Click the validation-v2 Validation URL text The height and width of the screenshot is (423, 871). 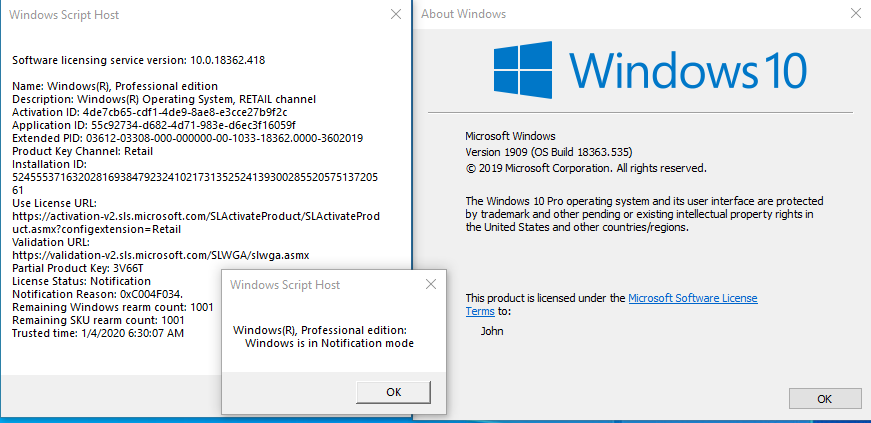(x=161, y=255)
